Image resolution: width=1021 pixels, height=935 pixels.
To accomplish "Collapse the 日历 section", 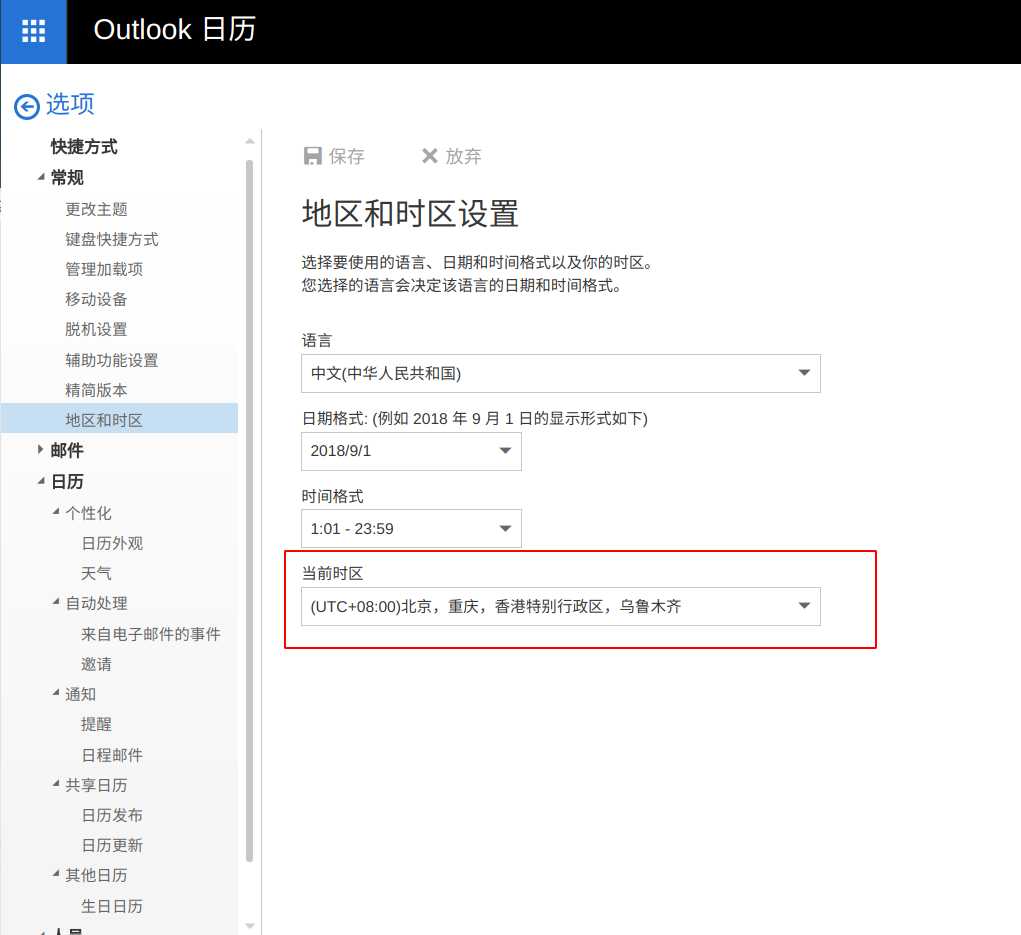I will 42,481.
